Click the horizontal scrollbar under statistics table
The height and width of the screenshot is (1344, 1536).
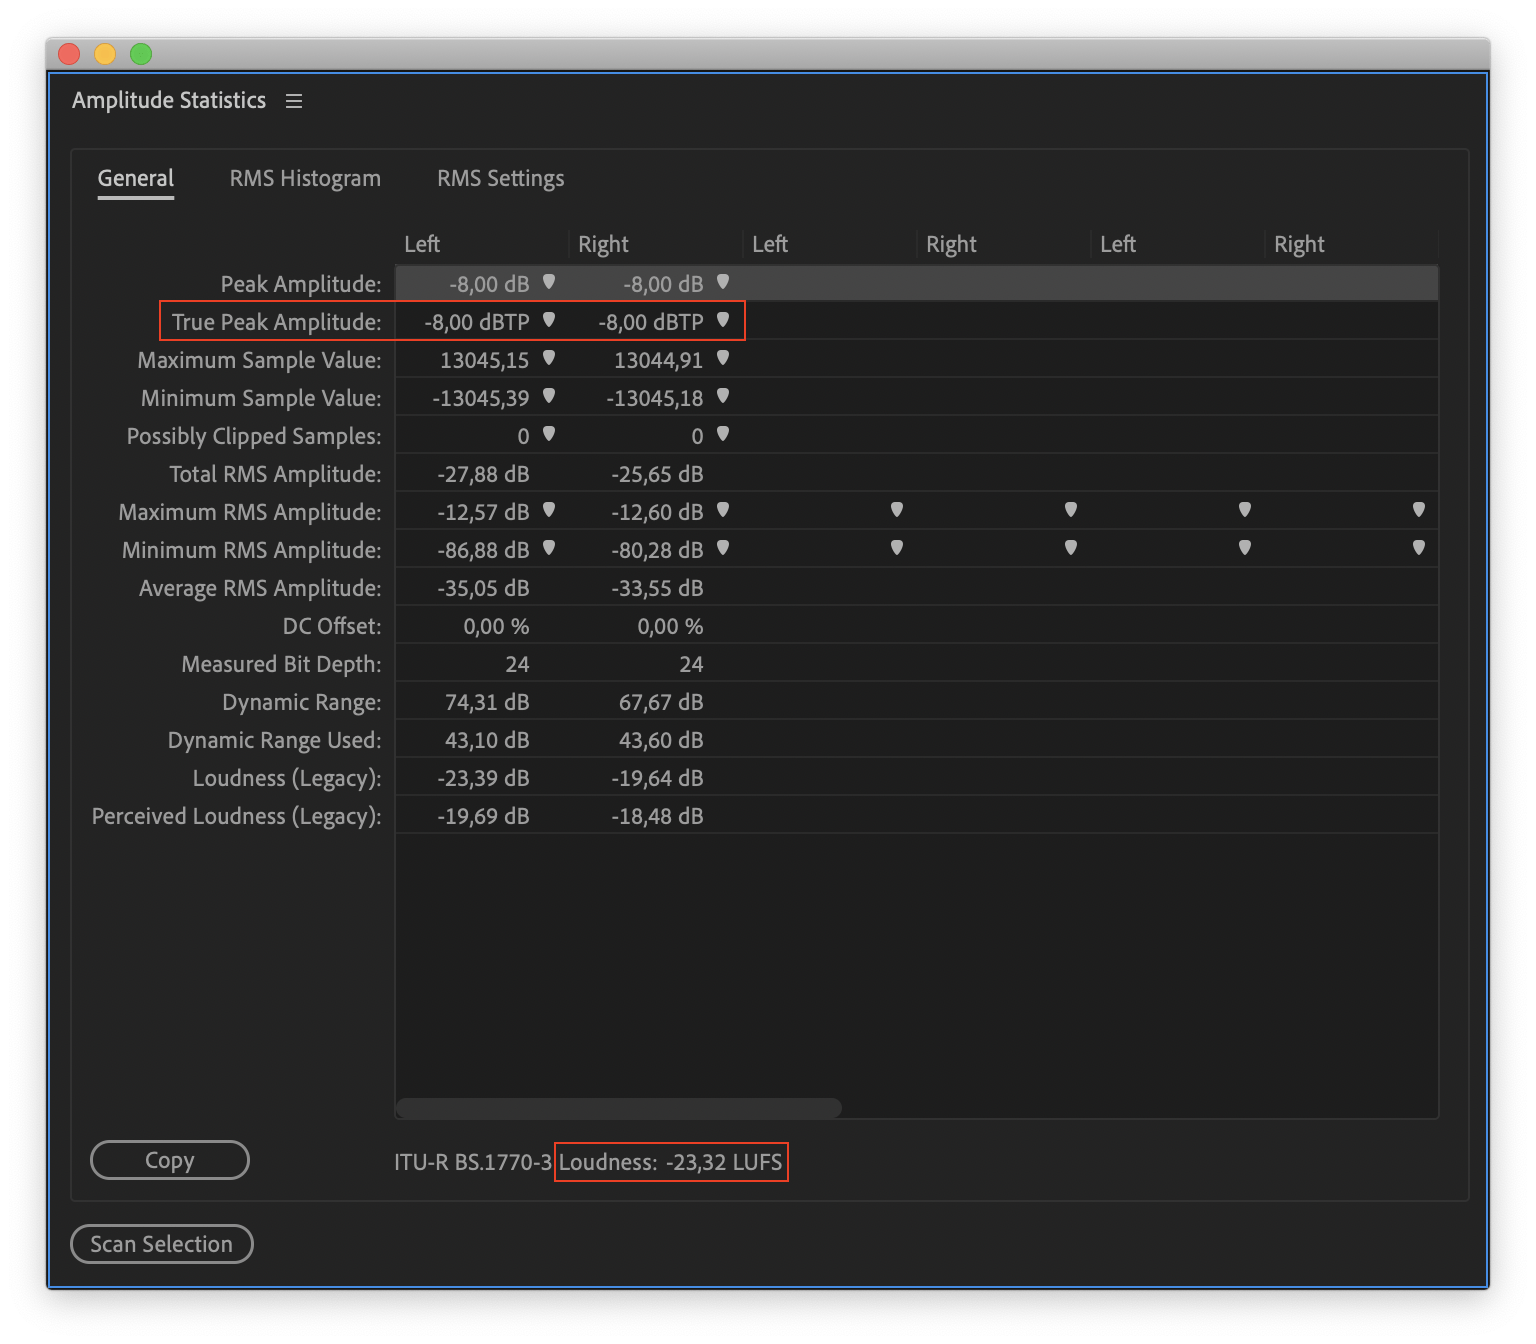[618, 1108]
